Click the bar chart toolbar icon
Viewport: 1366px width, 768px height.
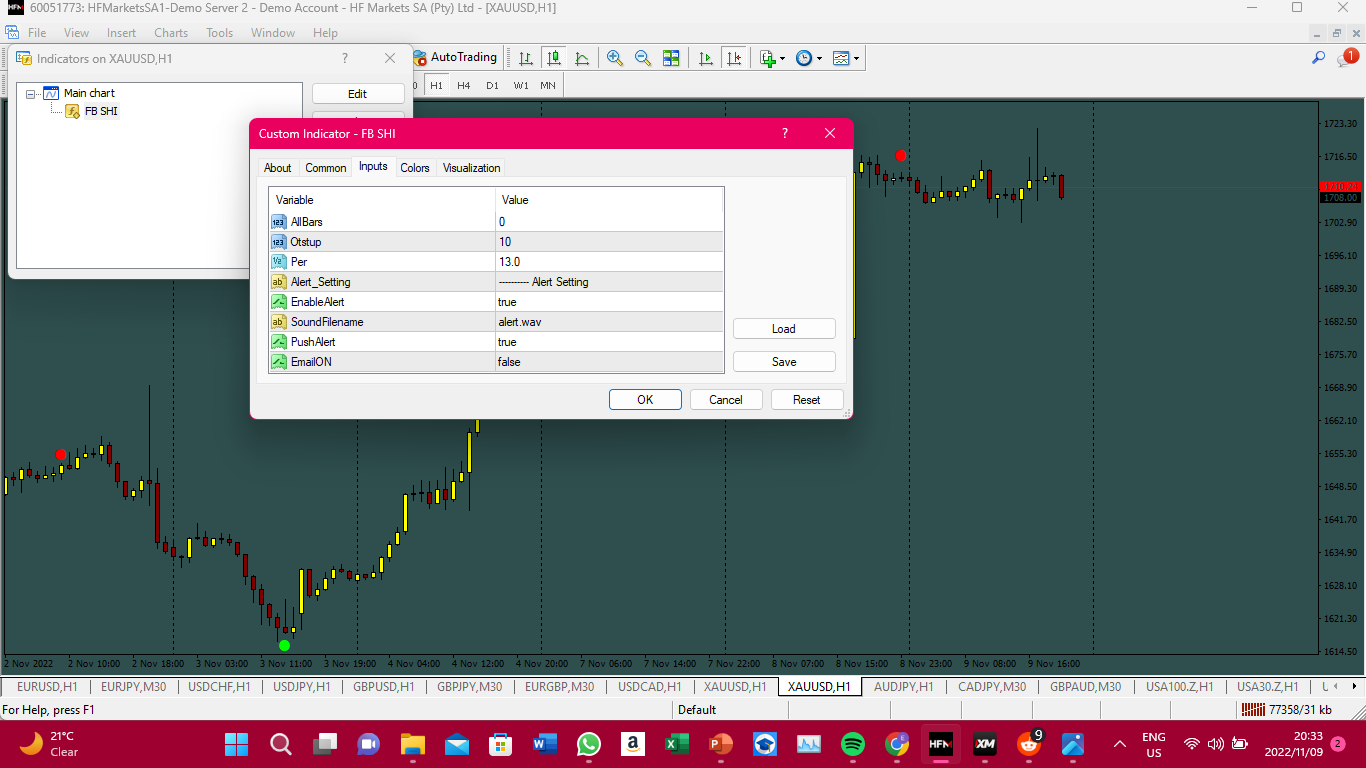pos(525,58)
